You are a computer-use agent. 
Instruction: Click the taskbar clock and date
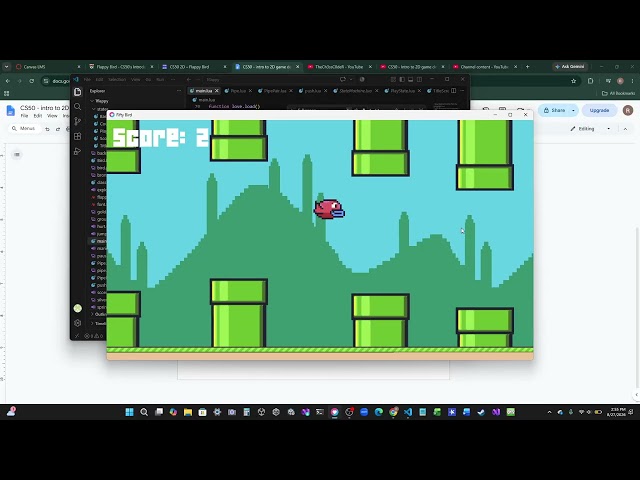point(616,412)
